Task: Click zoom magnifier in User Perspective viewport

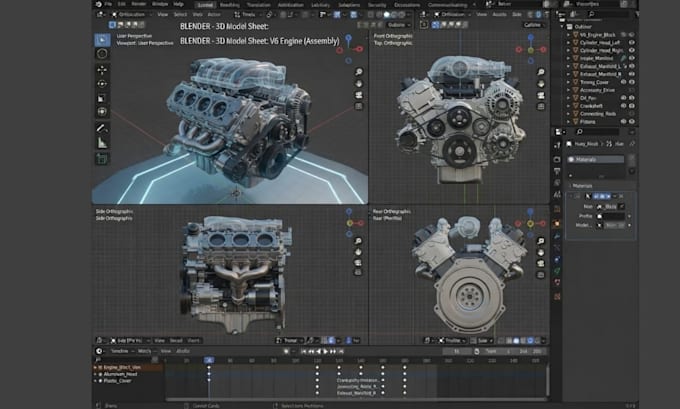Action: click(359, 72)
